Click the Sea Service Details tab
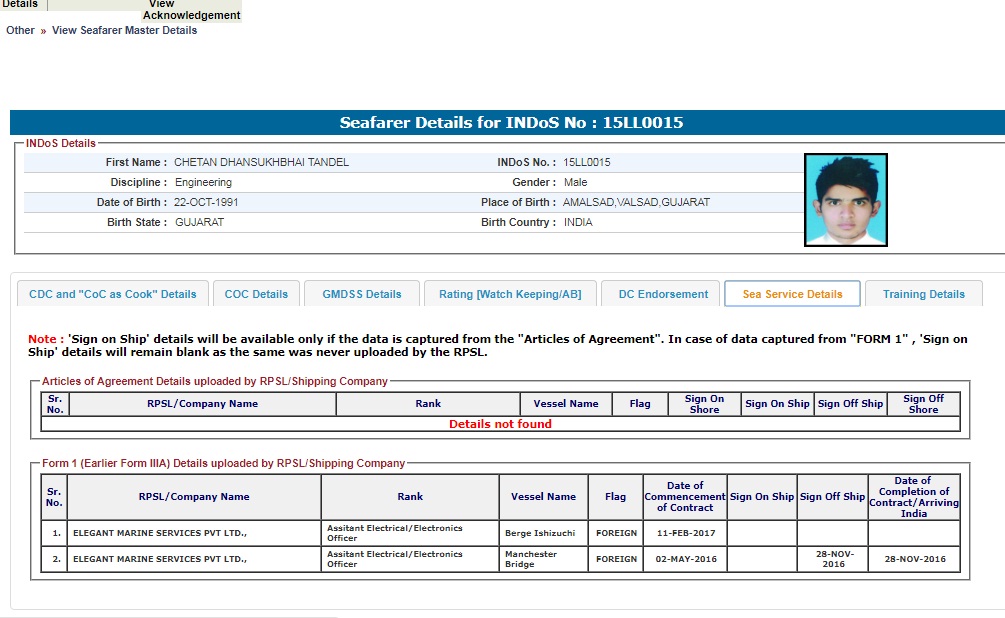This screenshot has width=1005, height=618. tap(792, 294)
